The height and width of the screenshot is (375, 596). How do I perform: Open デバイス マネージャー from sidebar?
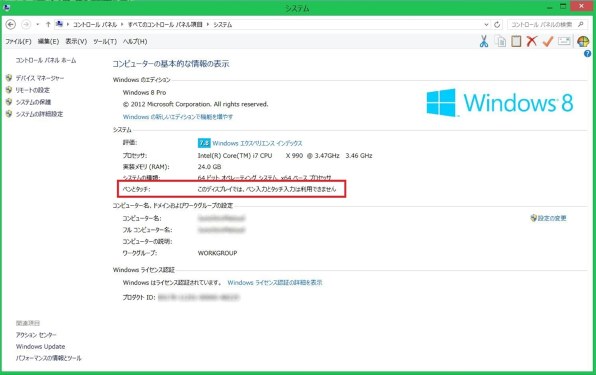click(x=40, y=78)
